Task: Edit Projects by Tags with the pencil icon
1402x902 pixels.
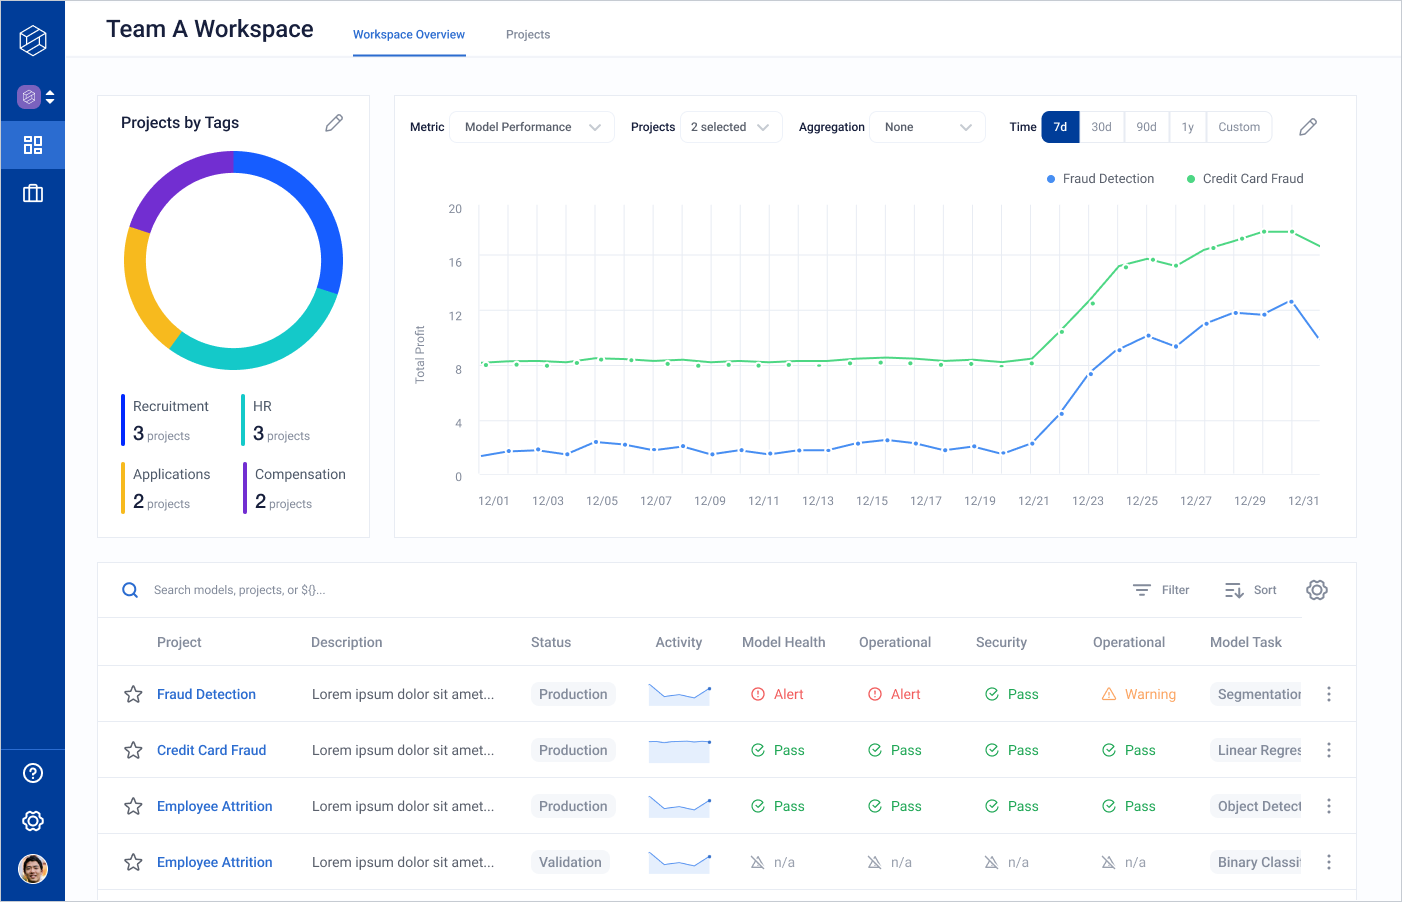Action: click(x=334, y=122)
